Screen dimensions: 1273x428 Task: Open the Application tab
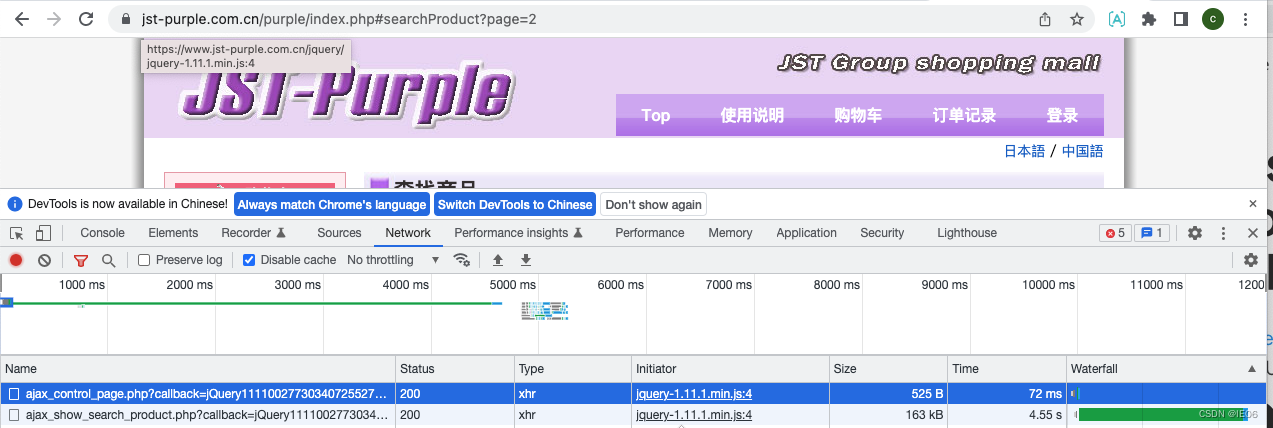click(x=806, y=233)
